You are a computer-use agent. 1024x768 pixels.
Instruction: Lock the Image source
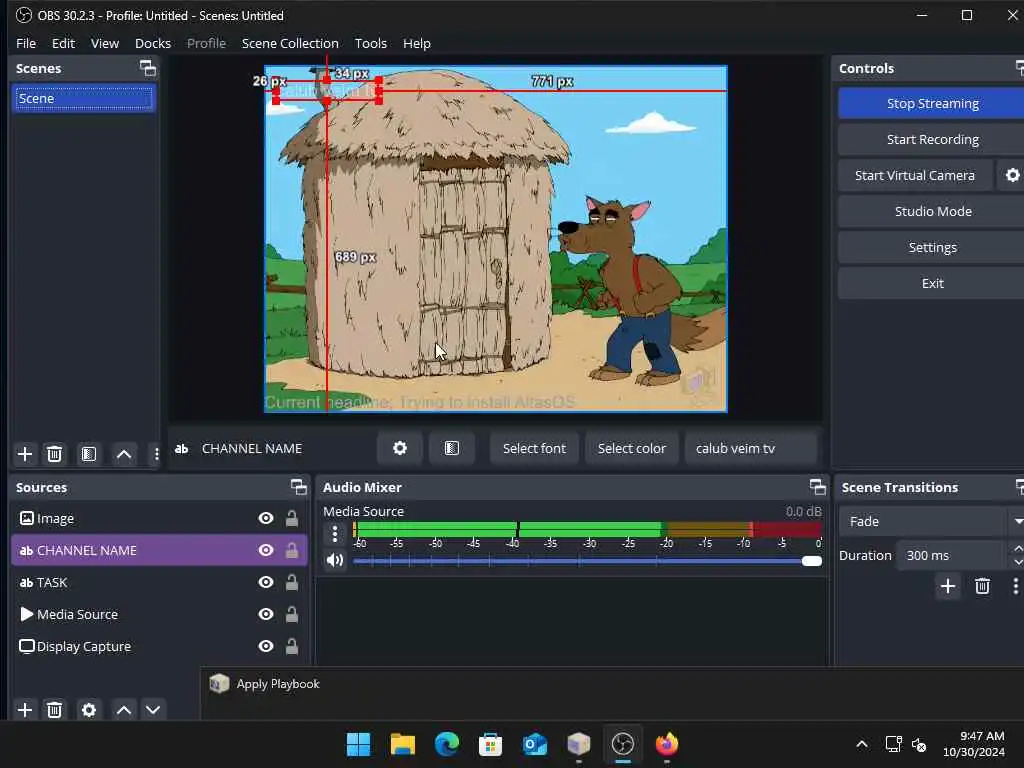pyautogui.click(x=292, y=519)
